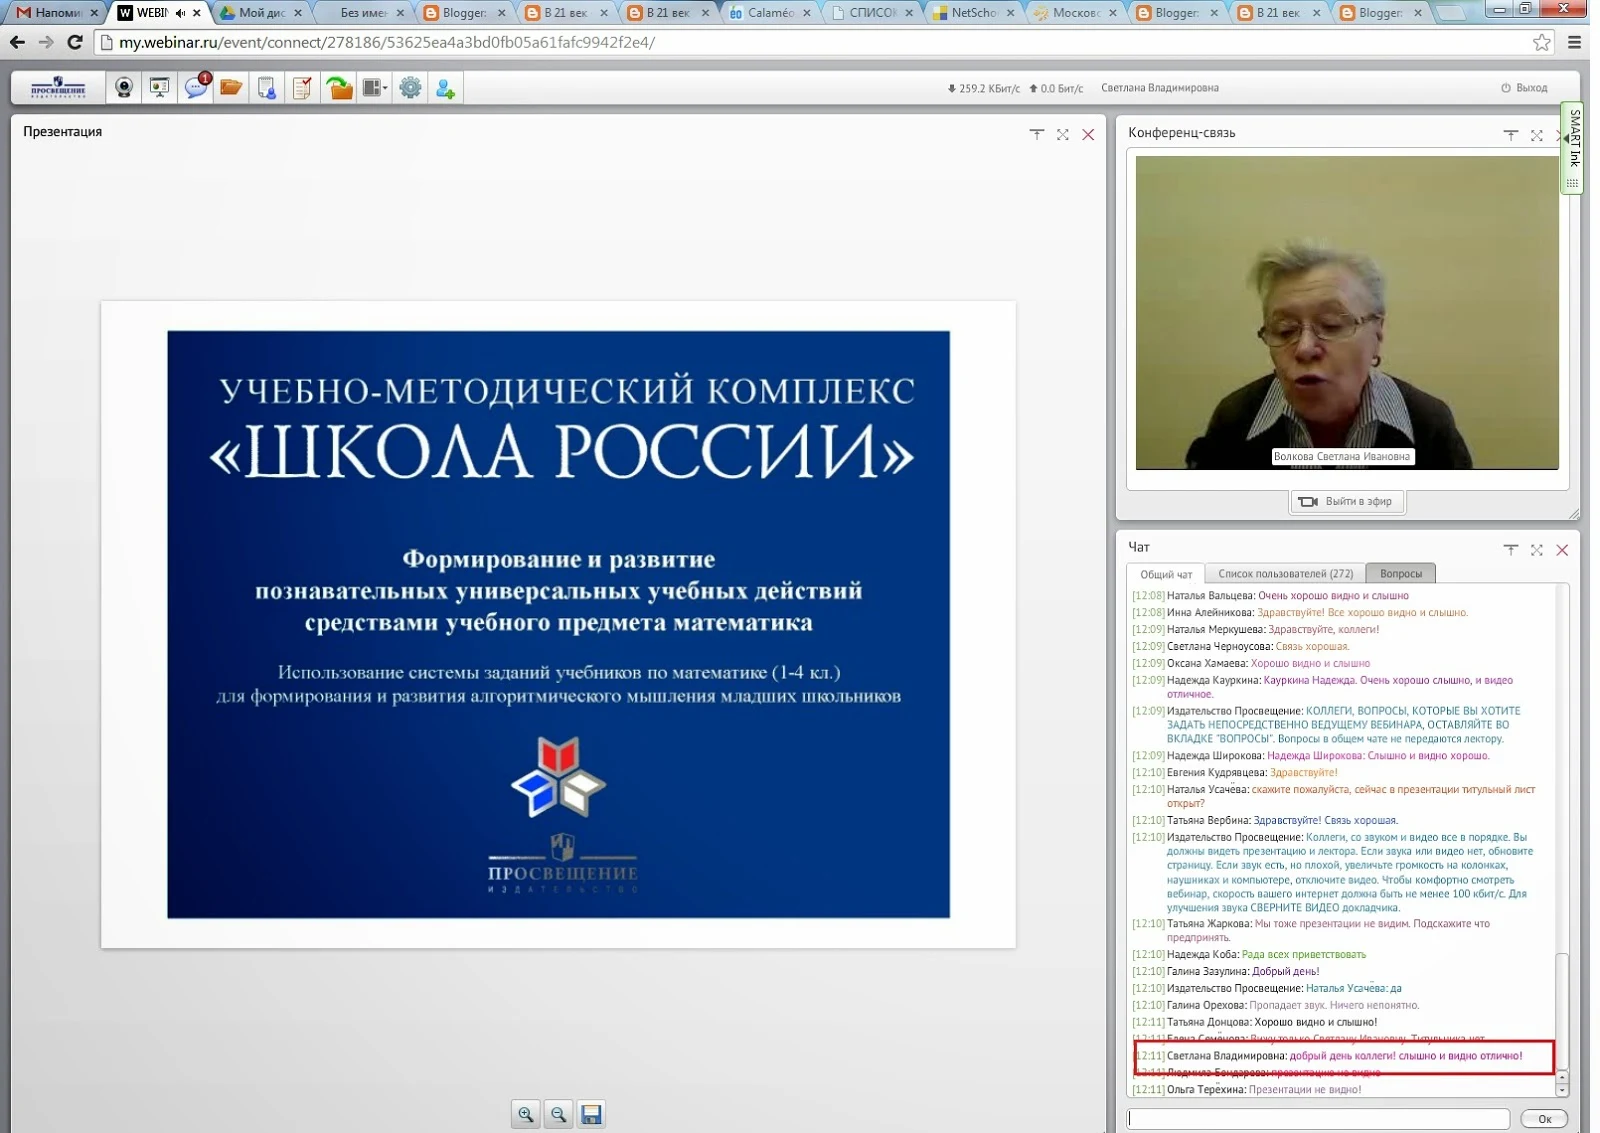
Task: Expand the Чат panel to fullscreen
Action: [x=1537, y=550]
